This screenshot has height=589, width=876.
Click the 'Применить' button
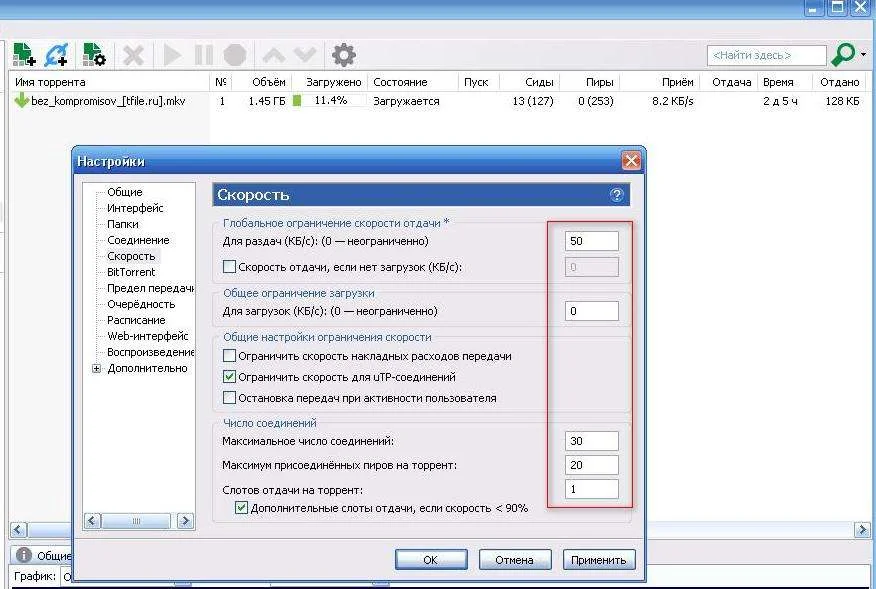click(599, 559)
